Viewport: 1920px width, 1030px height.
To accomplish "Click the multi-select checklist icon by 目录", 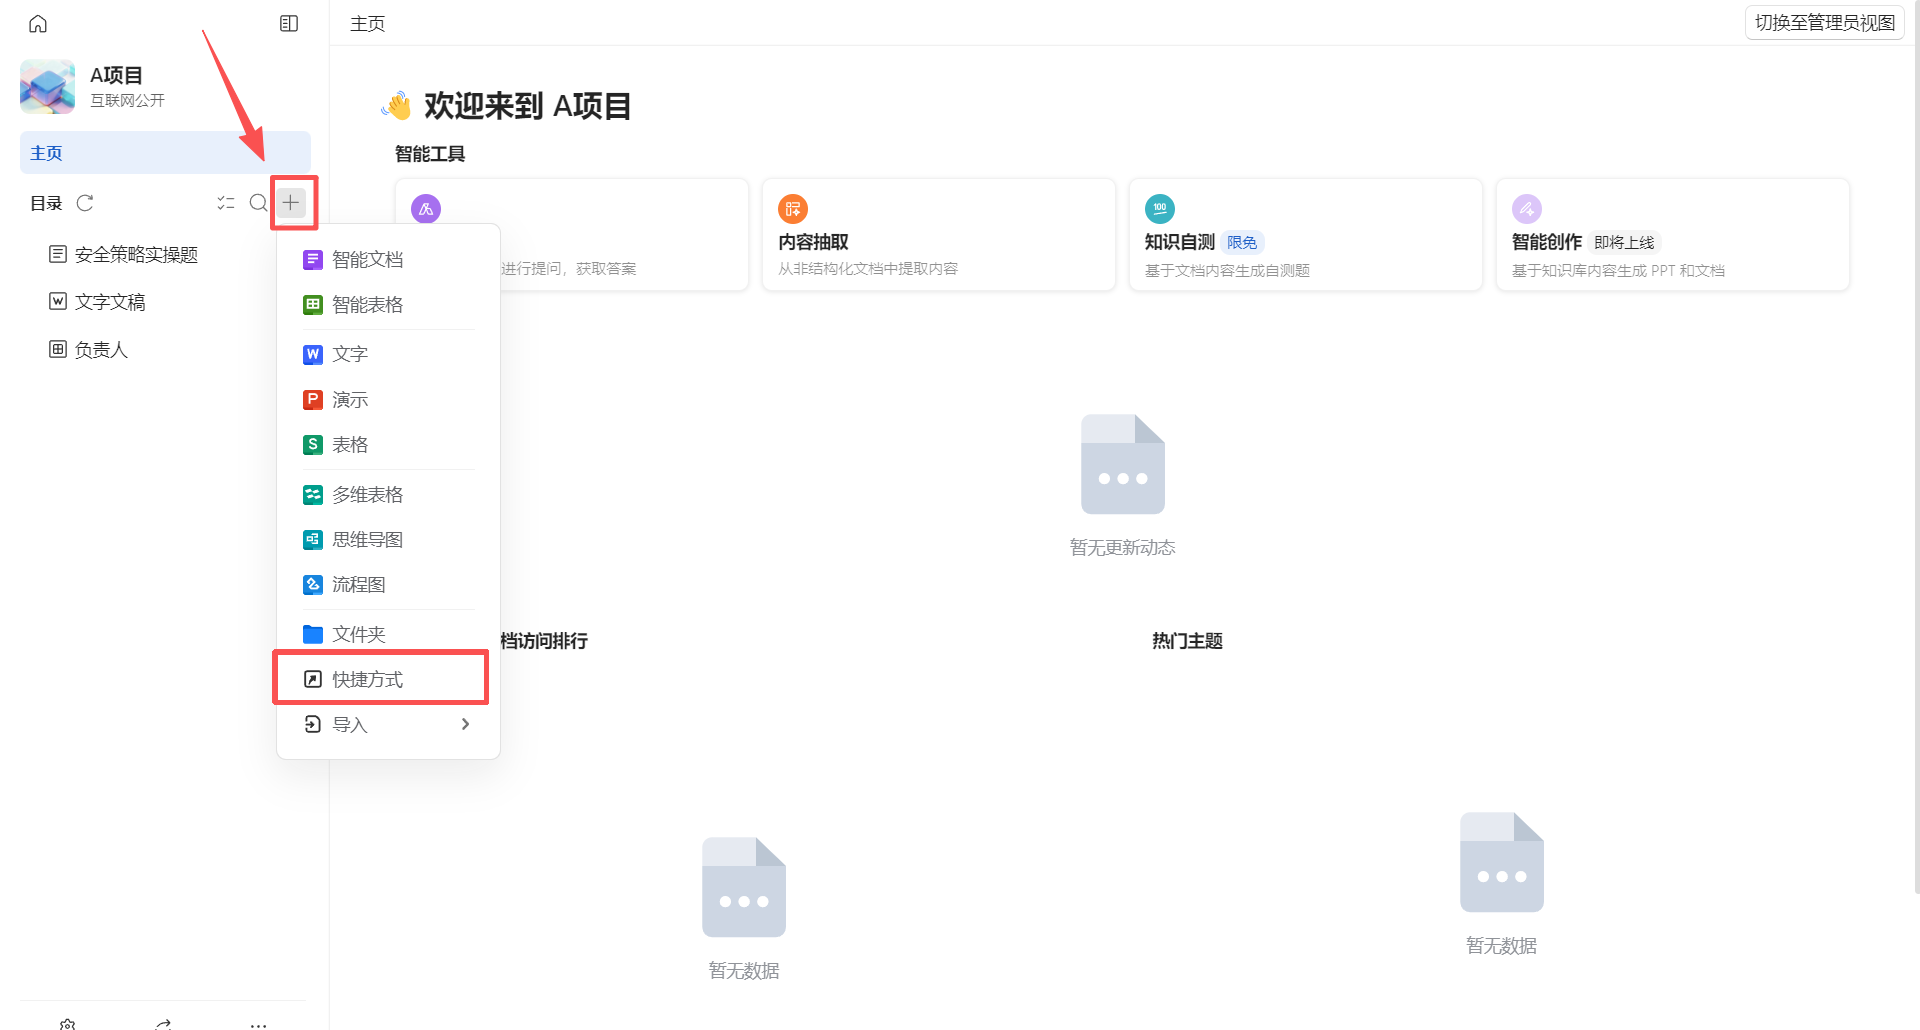I will tap(226, 203).
